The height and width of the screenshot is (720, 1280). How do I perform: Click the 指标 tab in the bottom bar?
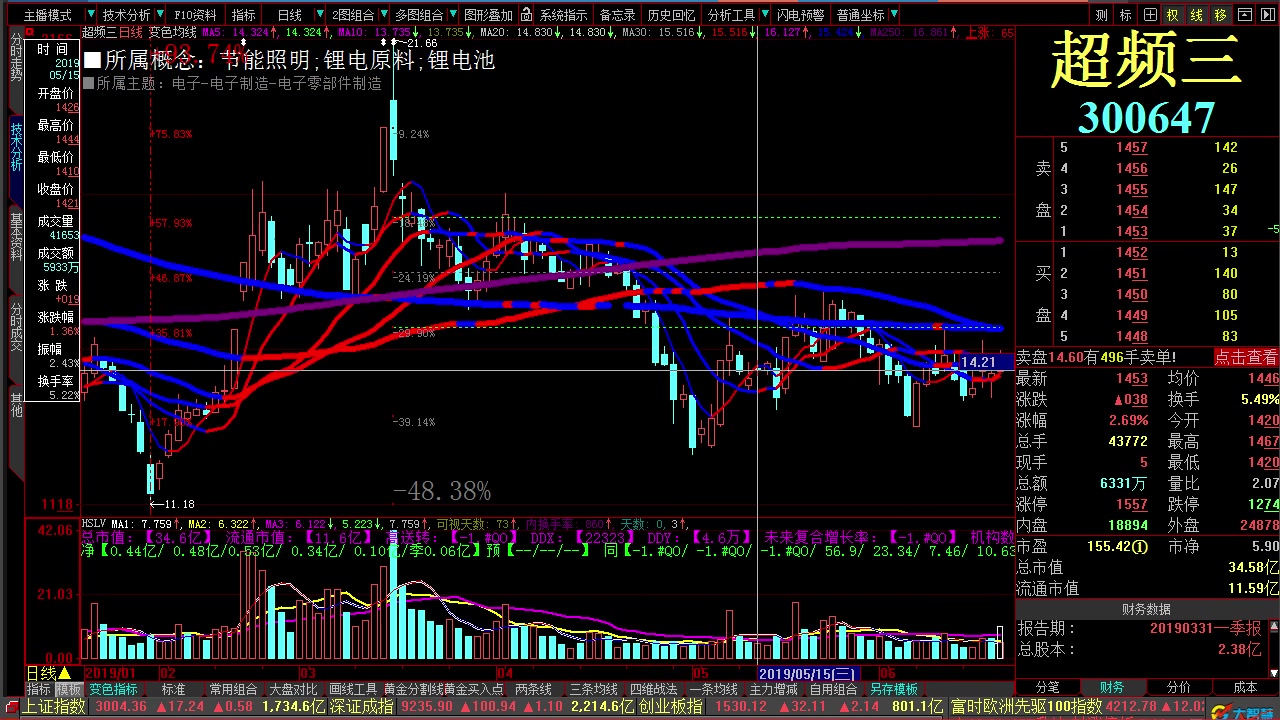(x=38, y=689)
